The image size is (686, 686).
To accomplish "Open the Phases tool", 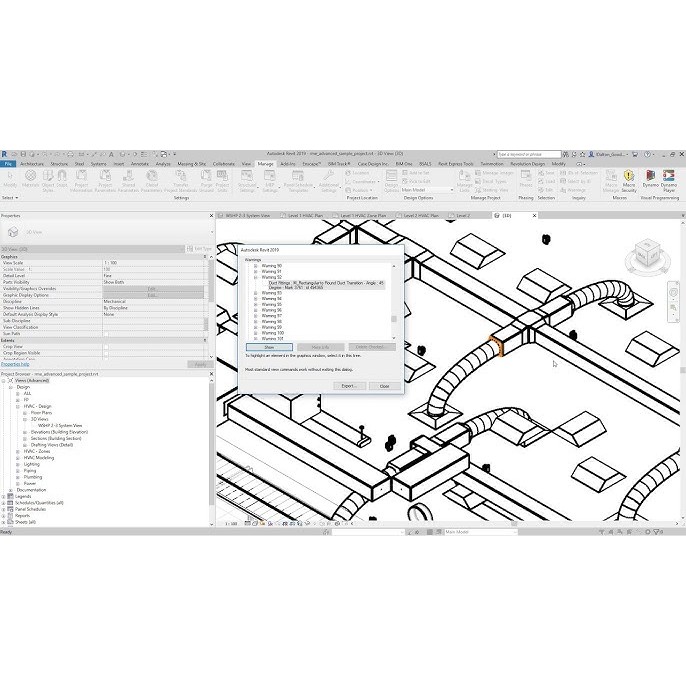I will tap(525, 179).
